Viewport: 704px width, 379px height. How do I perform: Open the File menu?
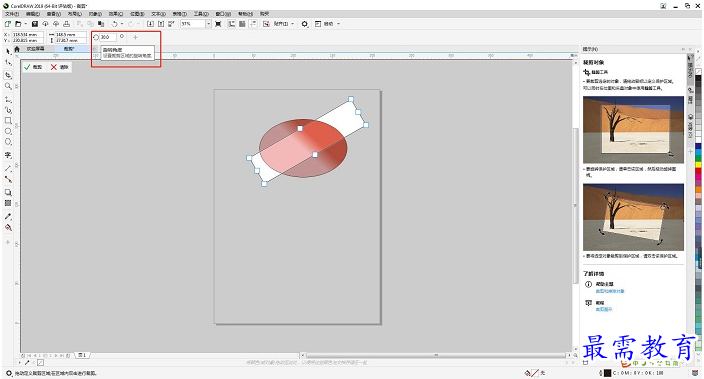[x=12, y=14]
